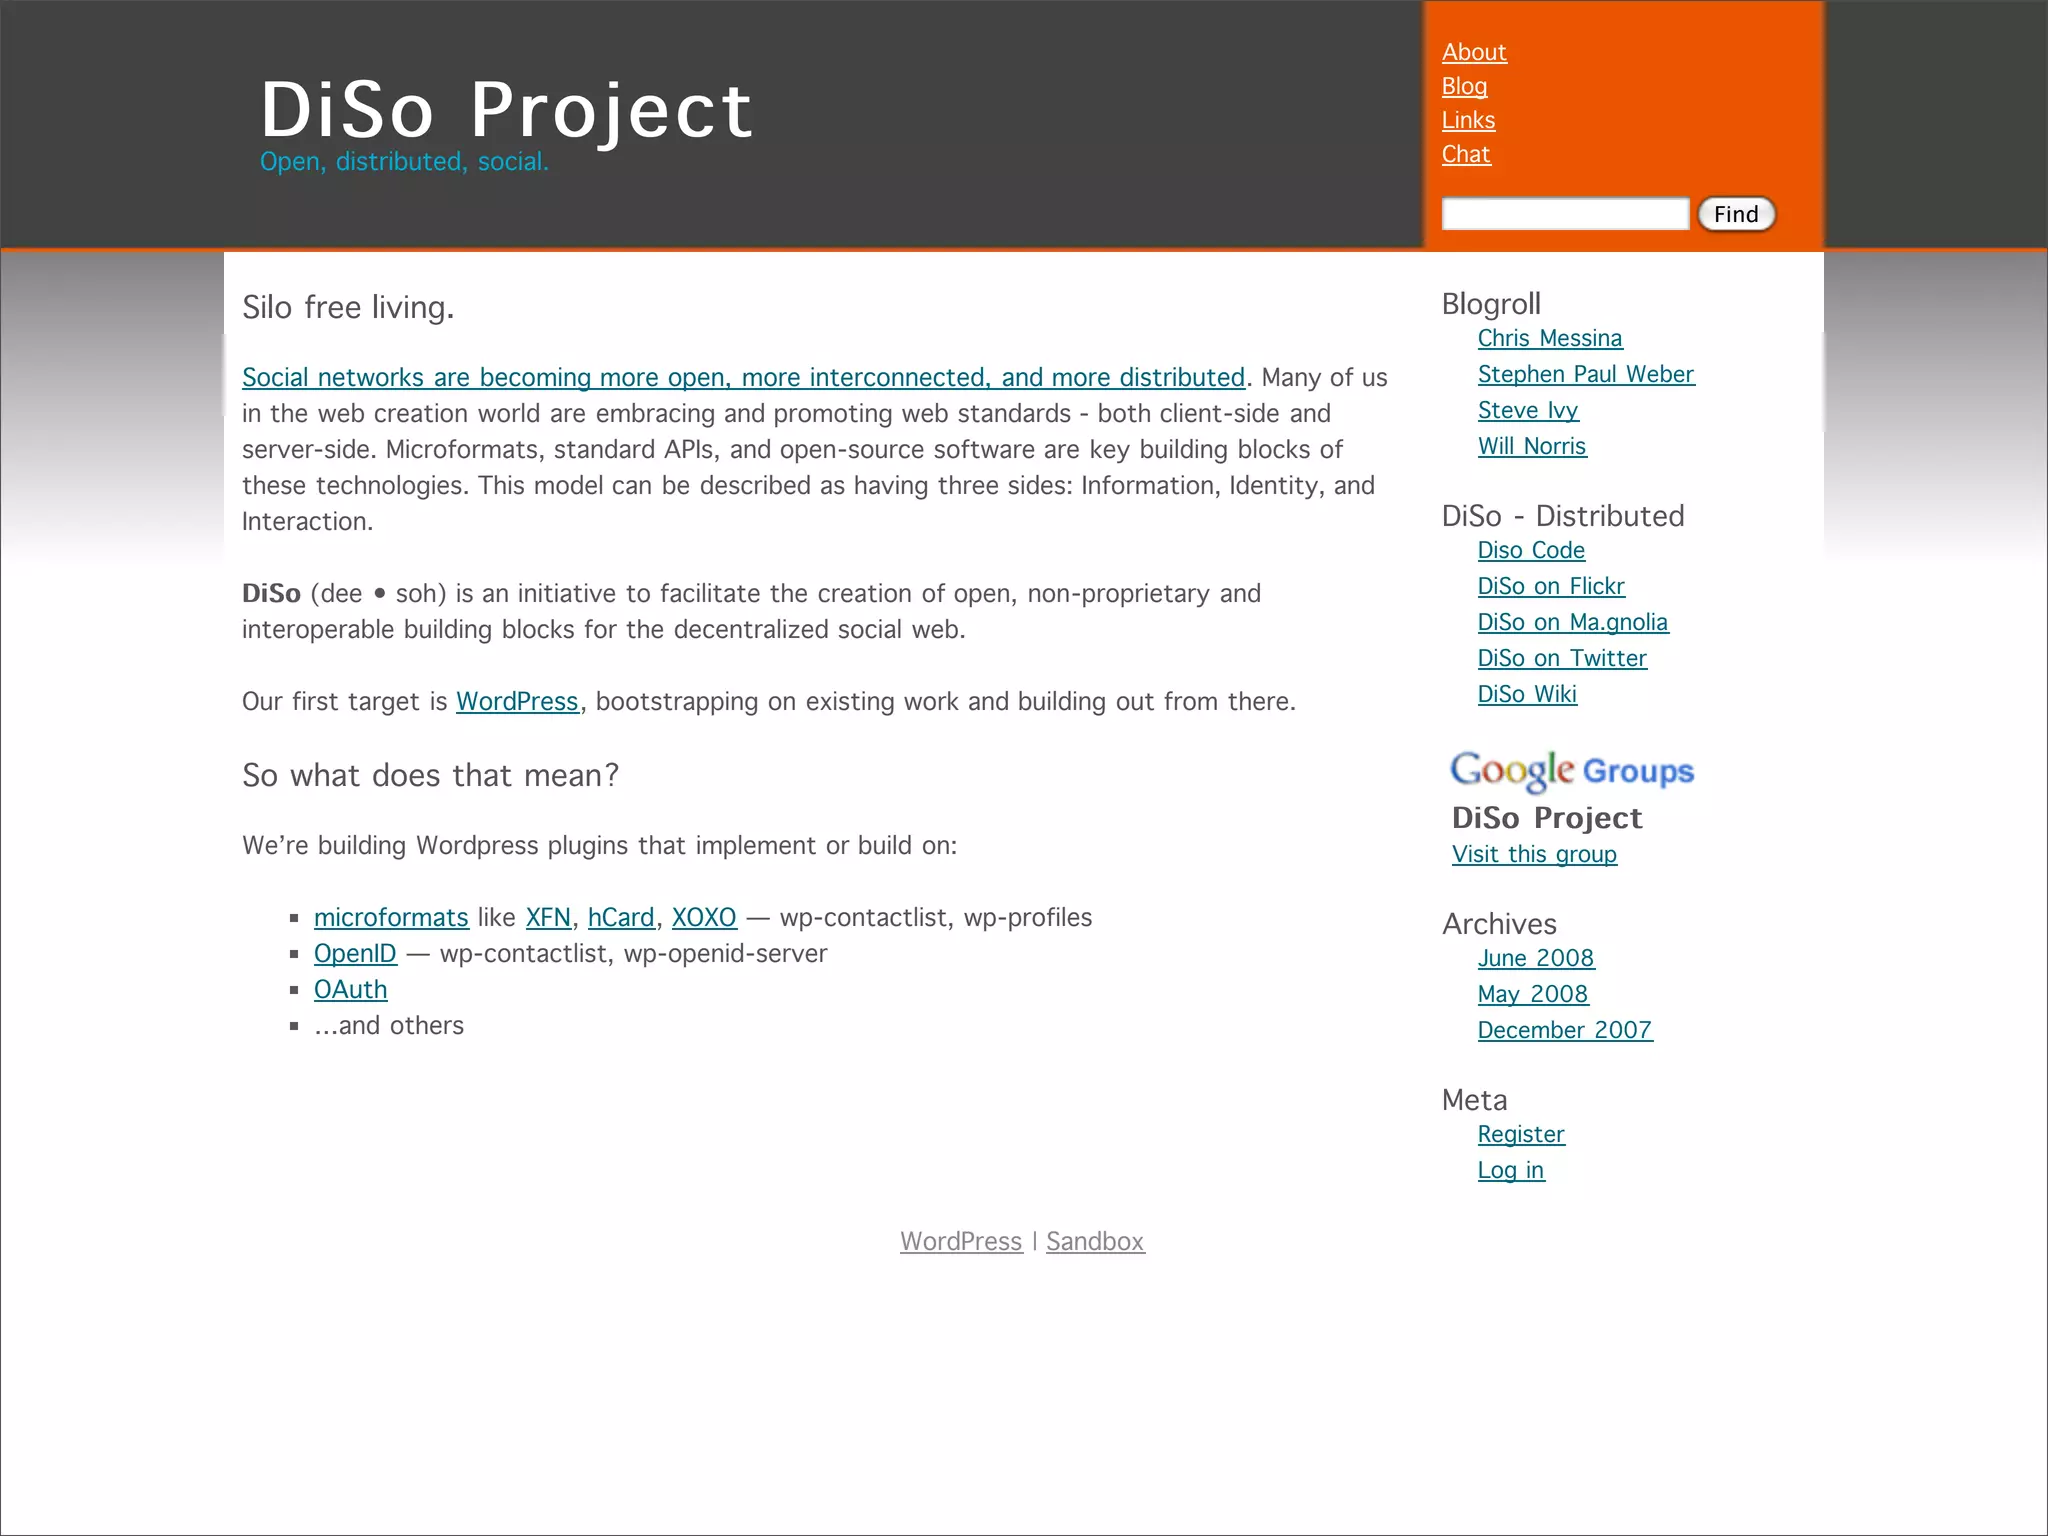Click Visit this group link

coord(1533,854)
